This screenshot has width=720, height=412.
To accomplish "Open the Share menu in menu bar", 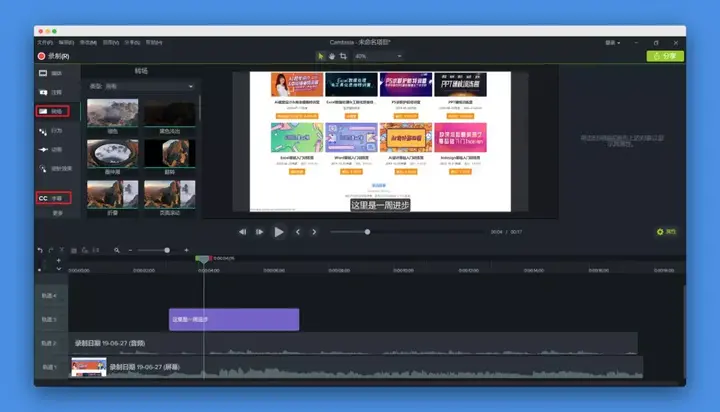I will (x=132, y=42).
